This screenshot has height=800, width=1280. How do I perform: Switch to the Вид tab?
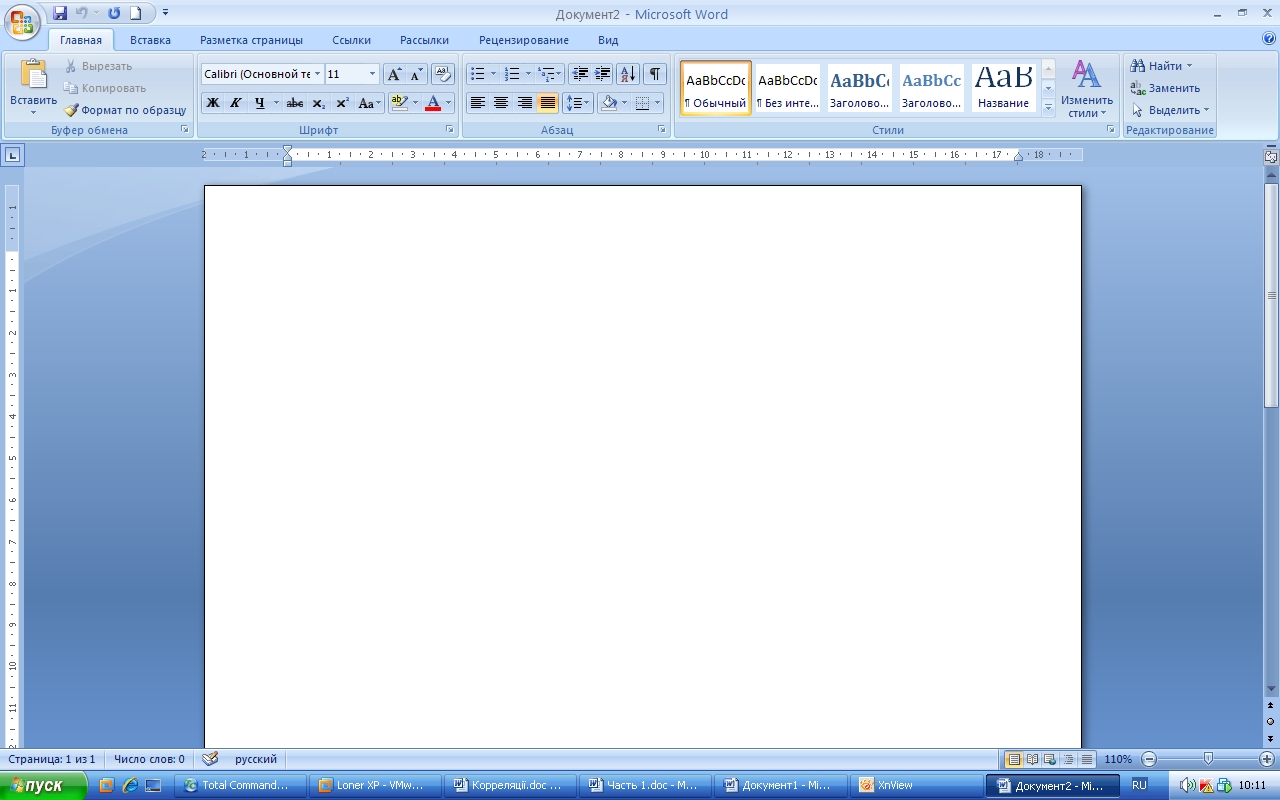pos(608,40)
